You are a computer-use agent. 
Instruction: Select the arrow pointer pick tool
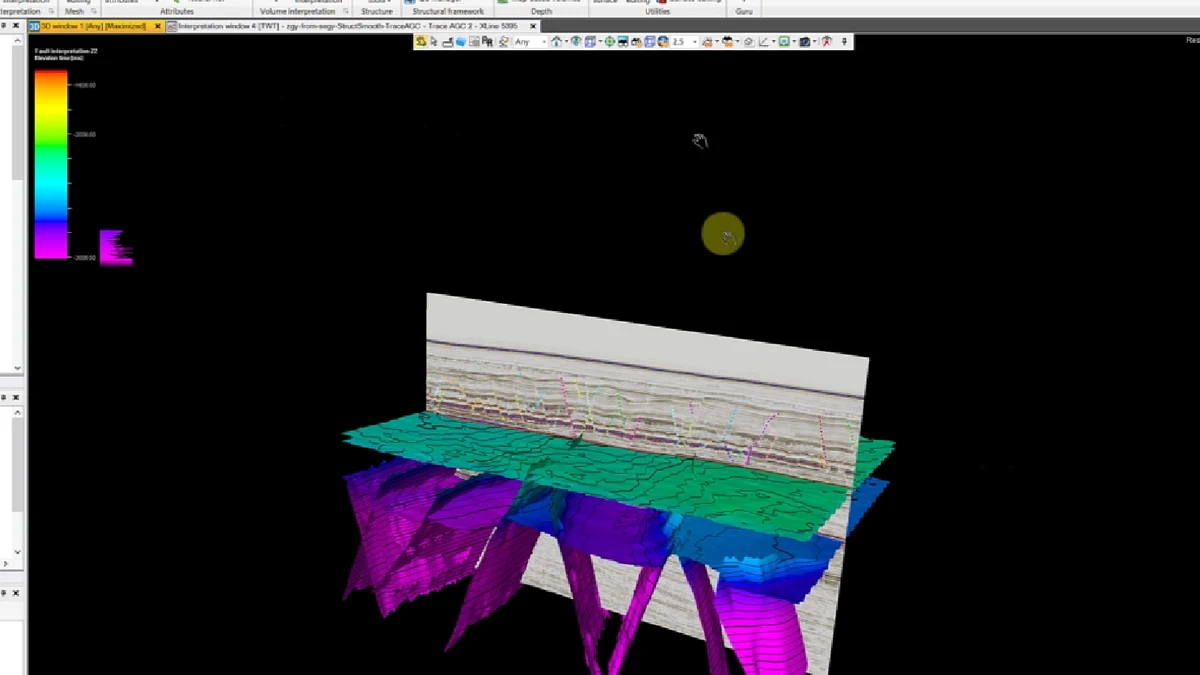pos(433,42)
